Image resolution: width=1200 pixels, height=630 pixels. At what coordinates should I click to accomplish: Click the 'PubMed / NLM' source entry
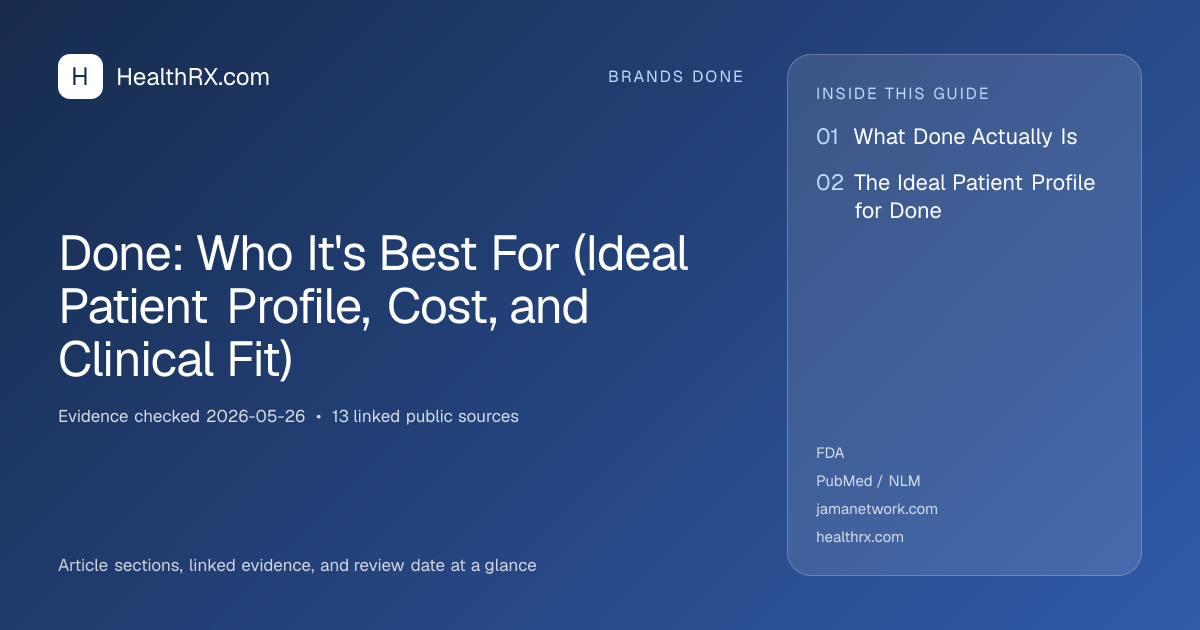pos(868,481)
